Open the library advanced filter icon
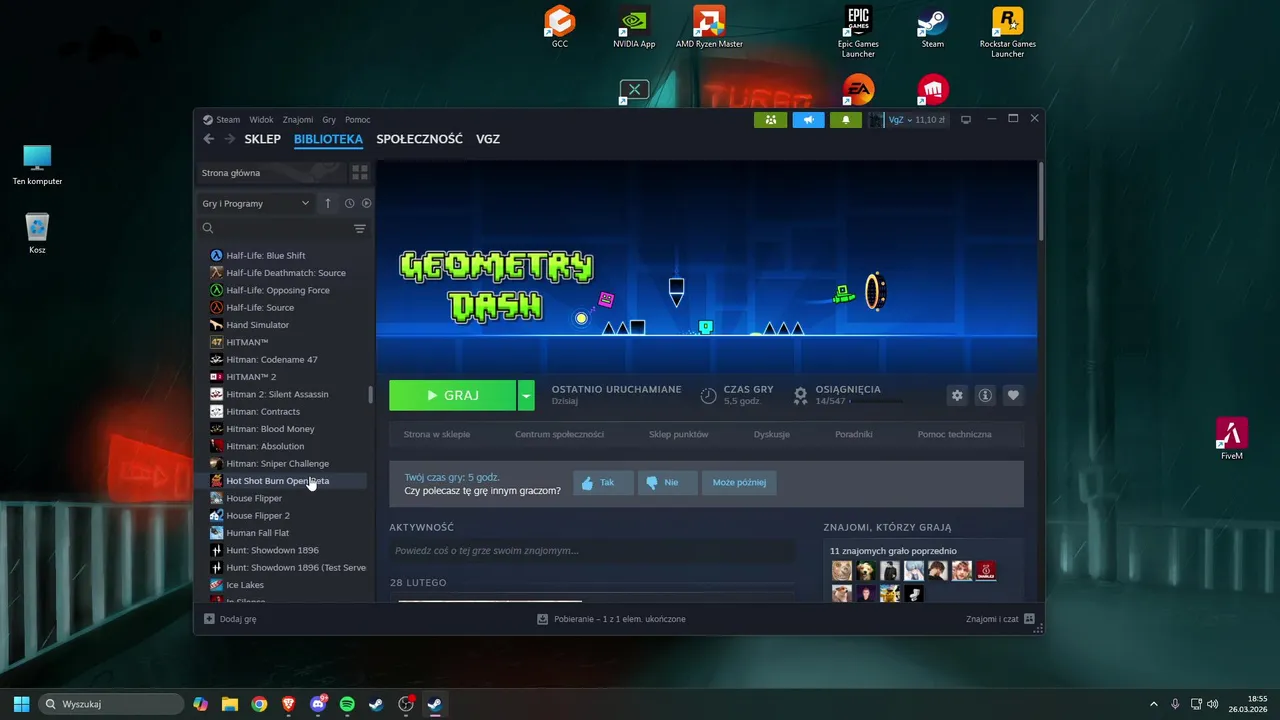 click(x=360, y=229)
